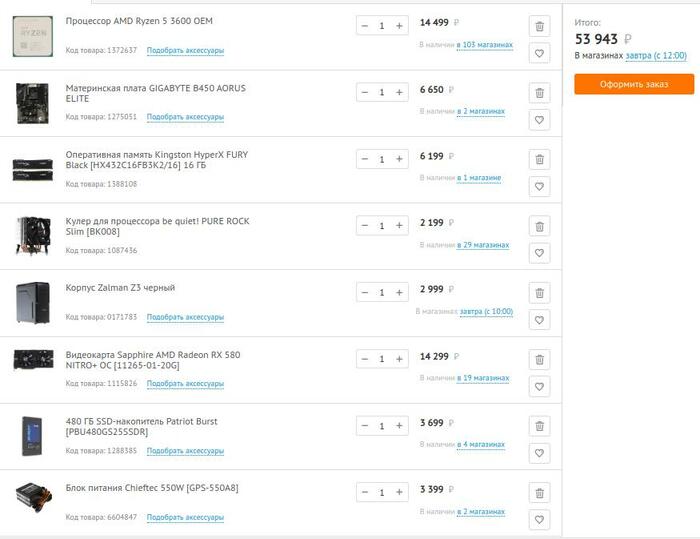This screenshot has height=539, width=700.
Task: Click the orange Оформить заказ button
Action: [633, 84]
